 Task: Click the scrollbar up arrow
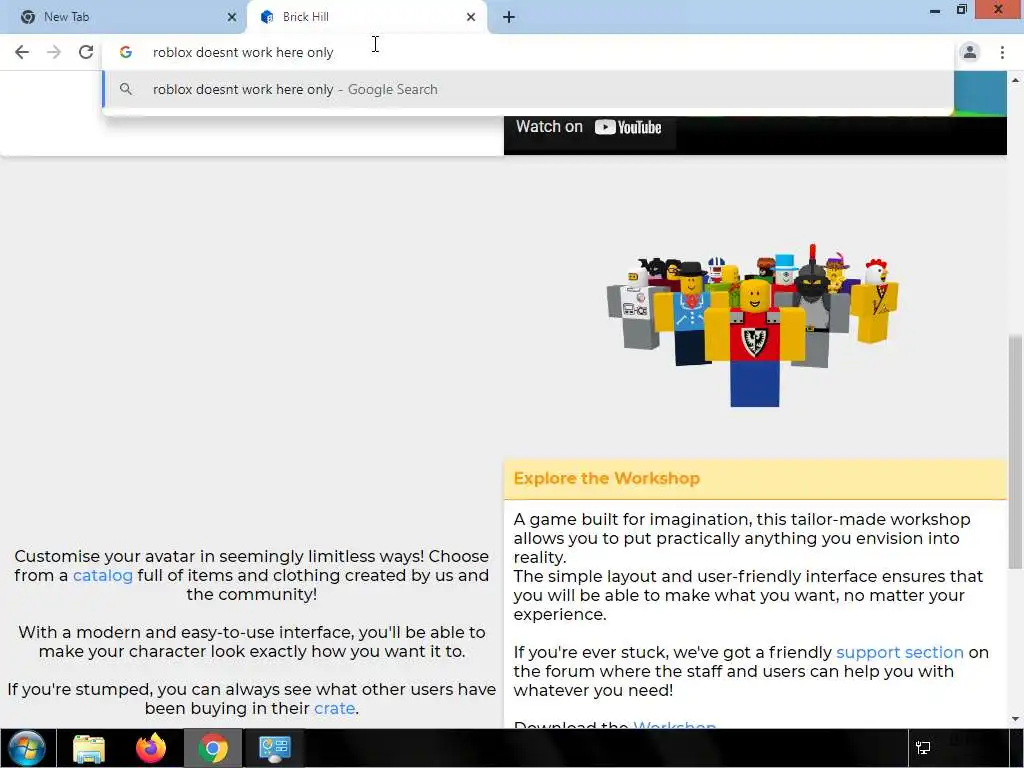click(1016, 80)
